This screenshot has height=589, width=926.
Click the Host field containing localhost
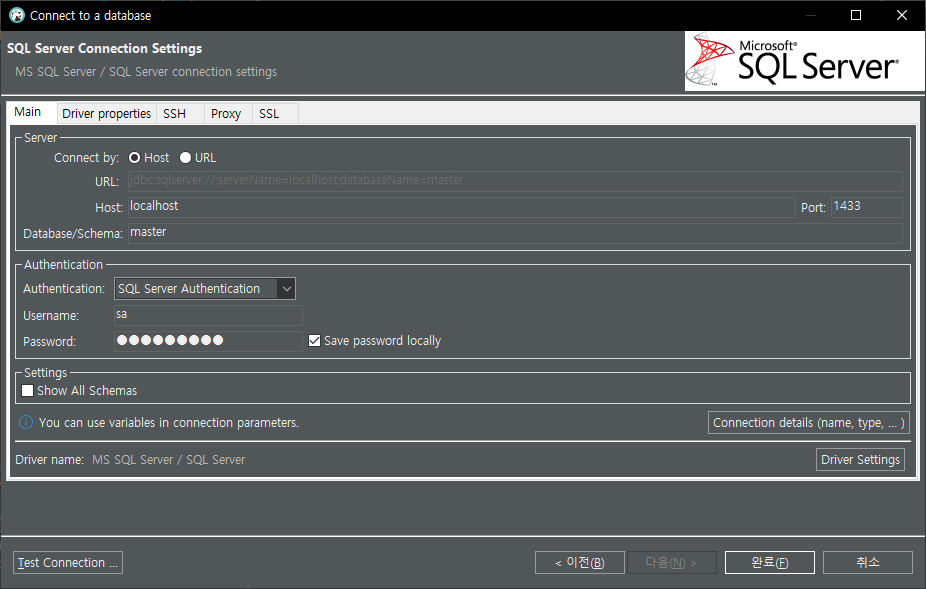click(462, 207)
